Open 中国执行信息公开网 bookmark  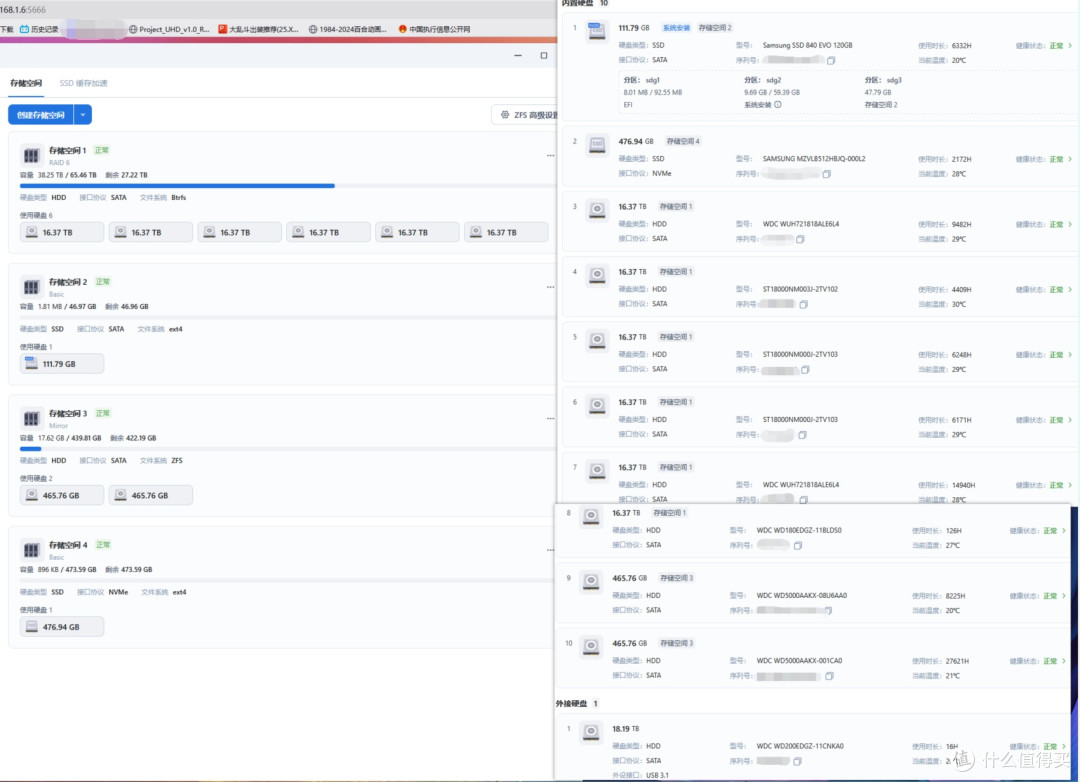click(435, 29)
